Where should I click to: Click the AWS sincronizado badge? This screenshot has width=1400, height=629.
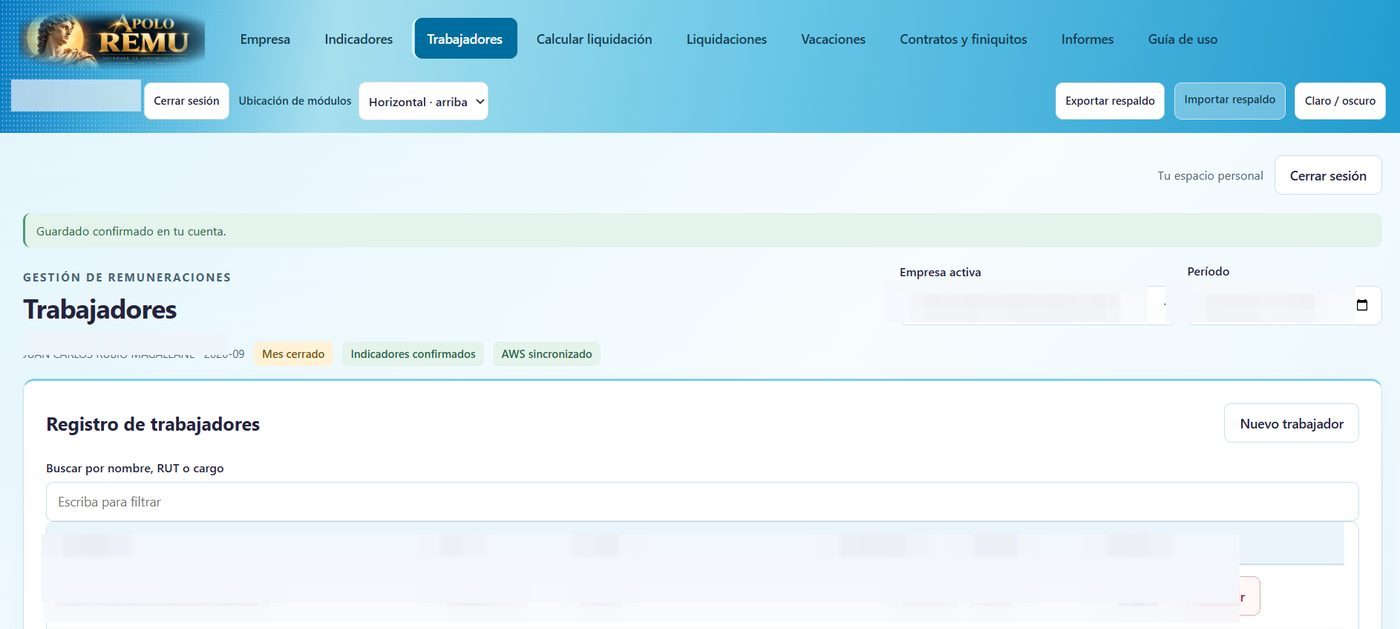click(x=546, y=354)
